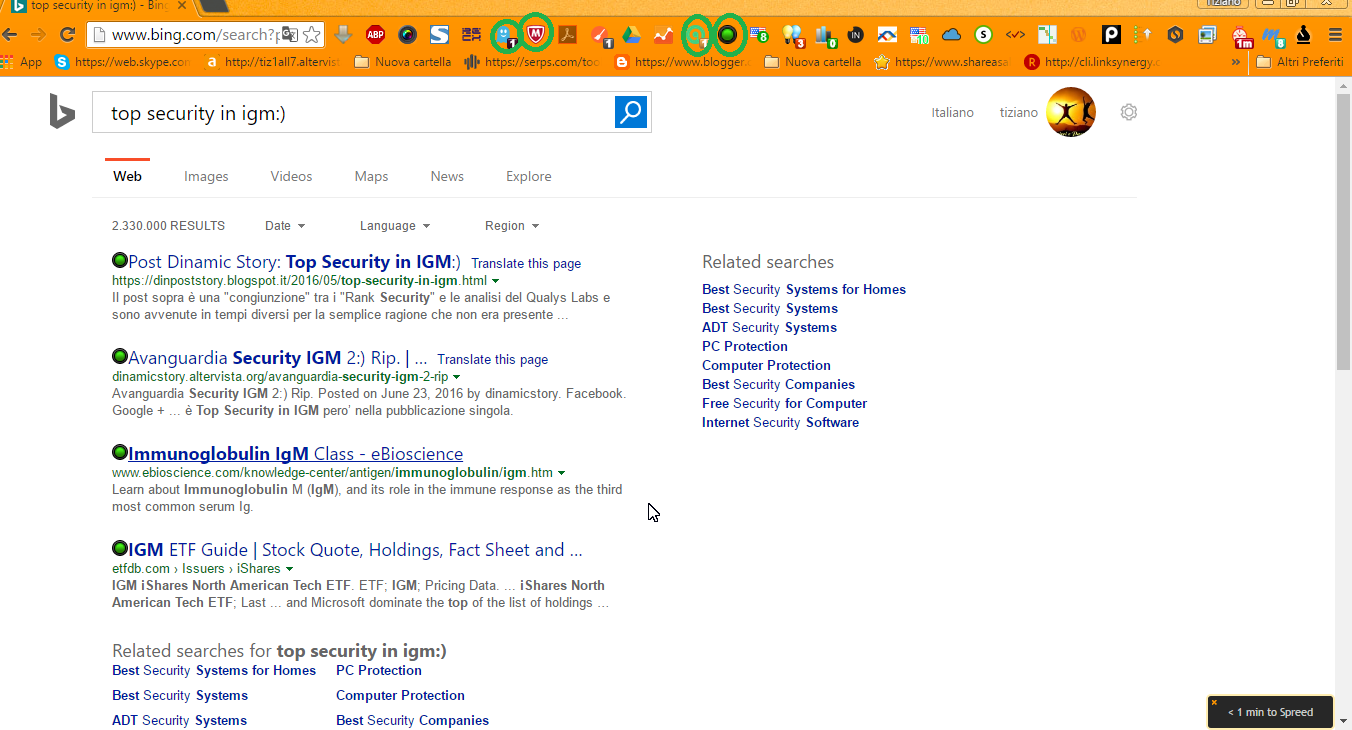Viewport: 1352px width, 730px height.
Task: Go back with the browser back arrow
Action: click(10, 34)
